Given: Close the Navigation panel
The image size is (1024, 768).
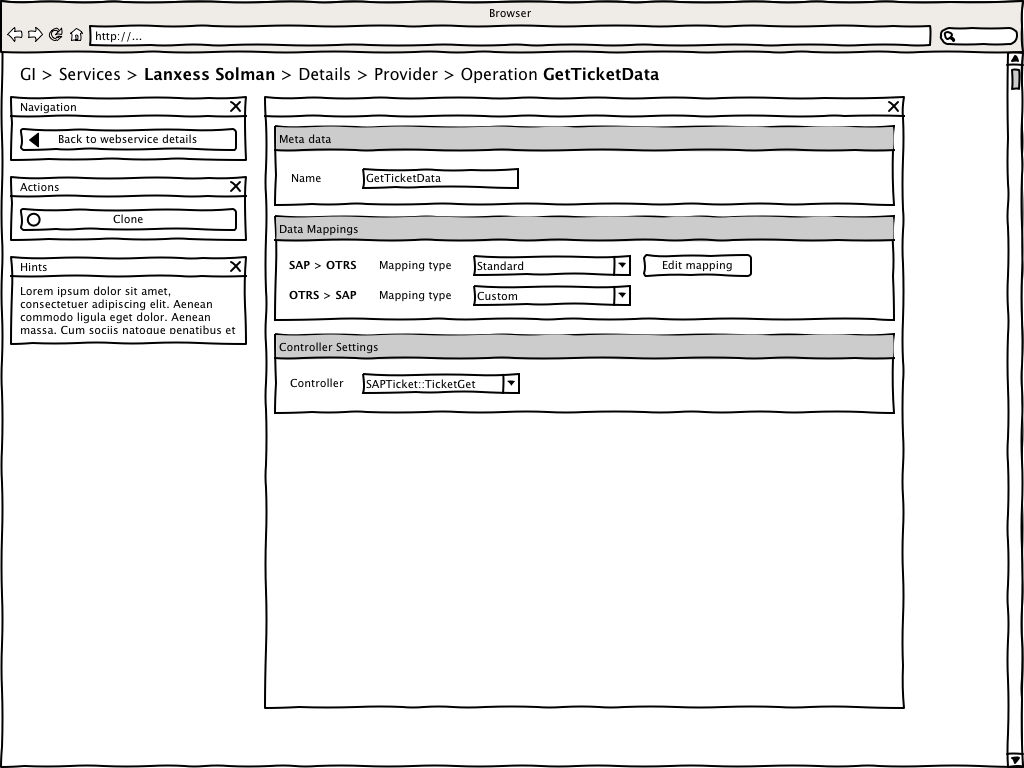Looking at the screenshot, I should click(x=235, y=106).
